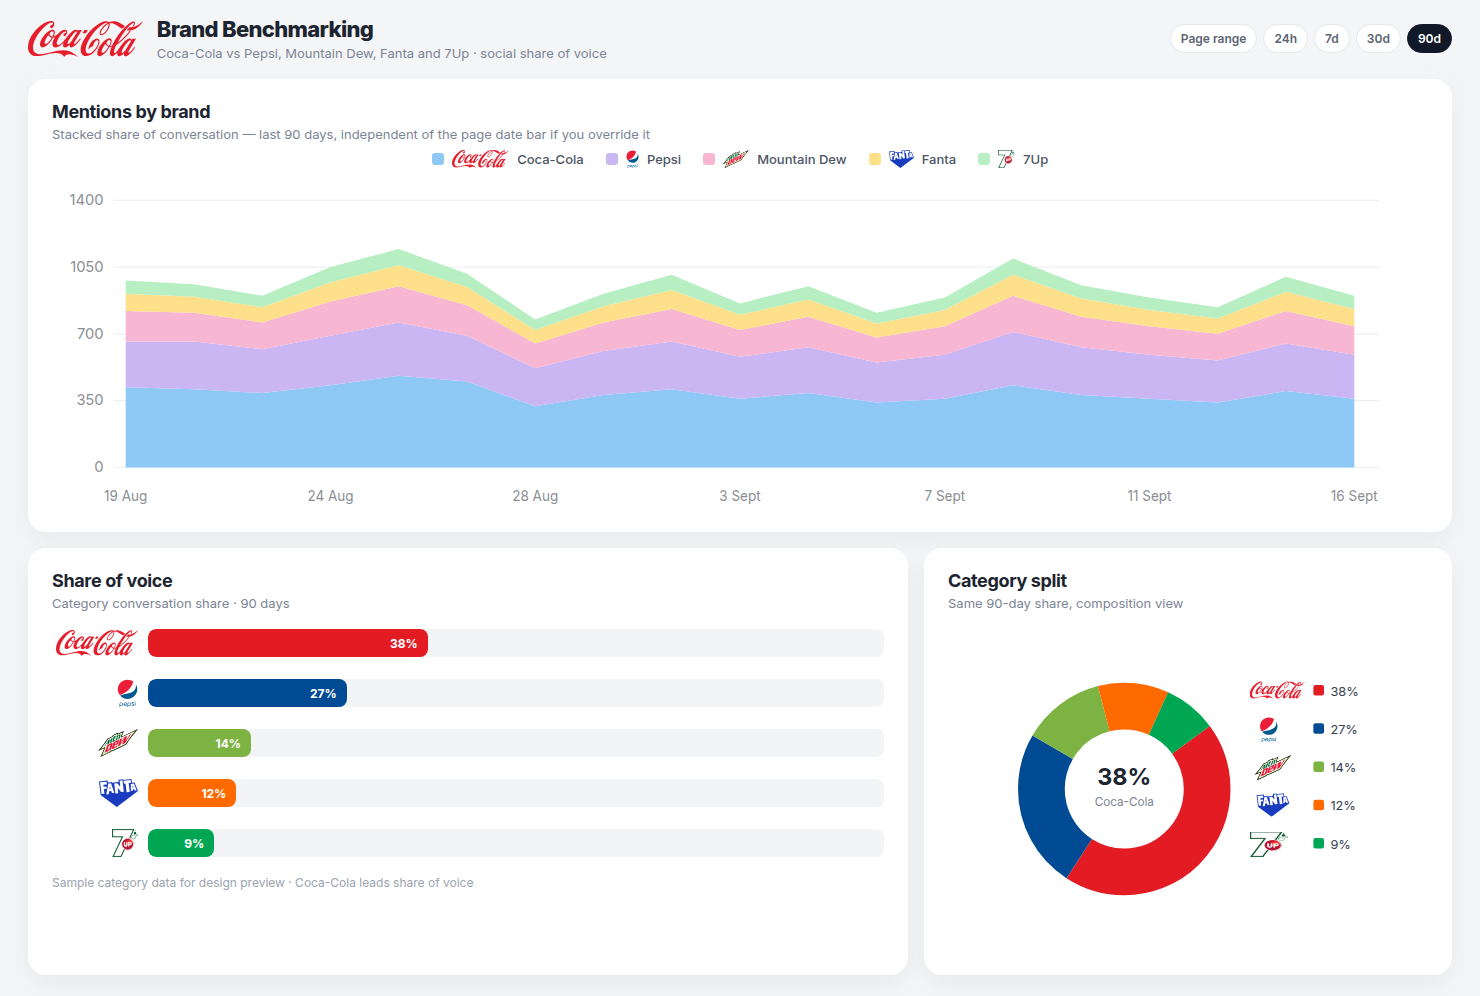This screenshot has height=996, width=1480.
Task: Click the Pepsi legend label in the chart
Action: (664, 160)
